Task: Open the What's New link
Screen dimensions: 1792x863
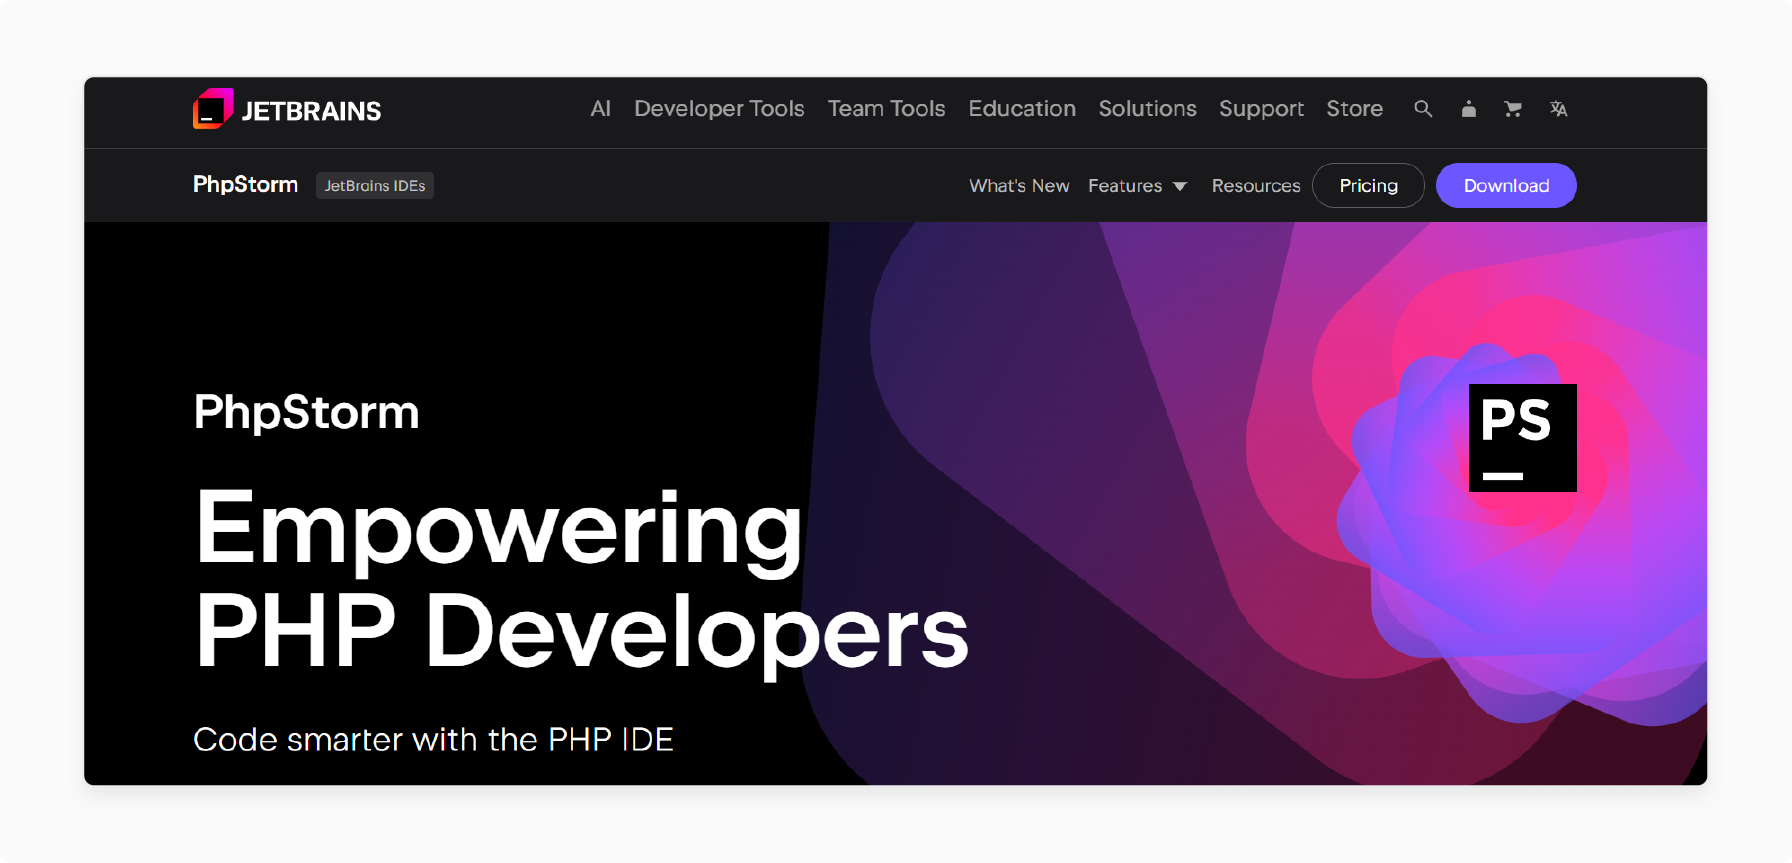Action: point(1019,186)
